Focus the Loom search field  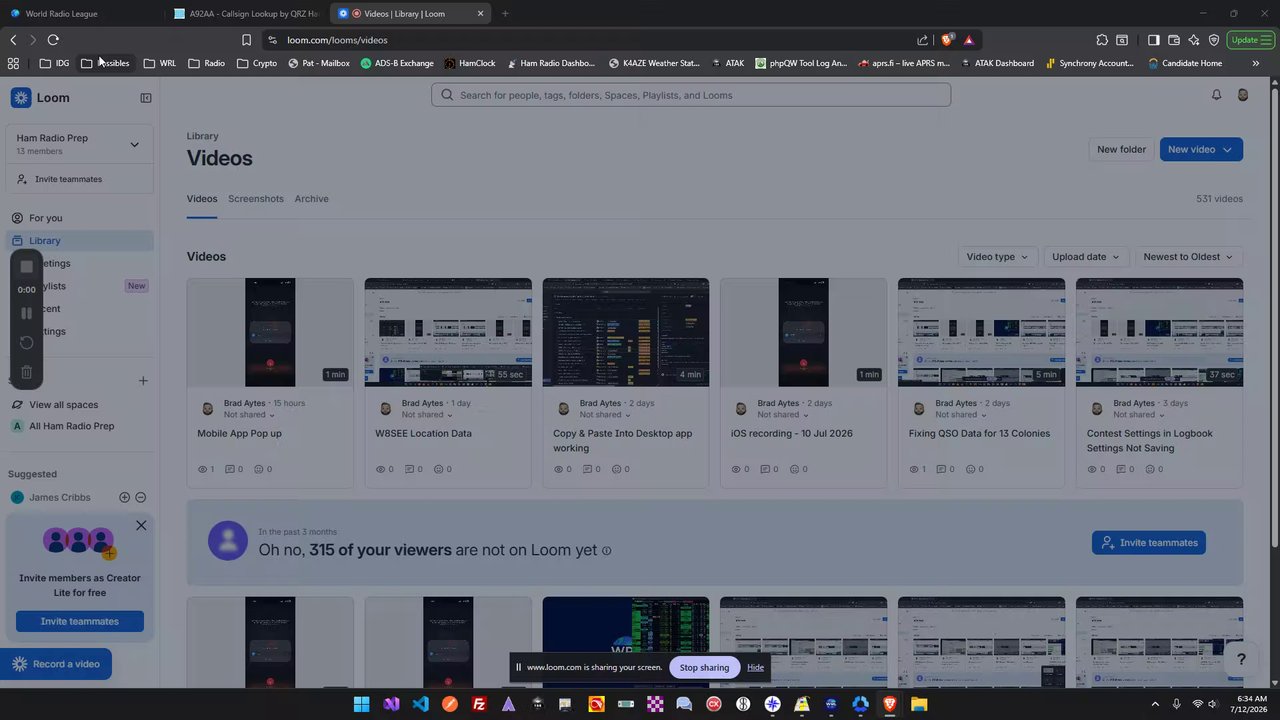coord(691,95)
